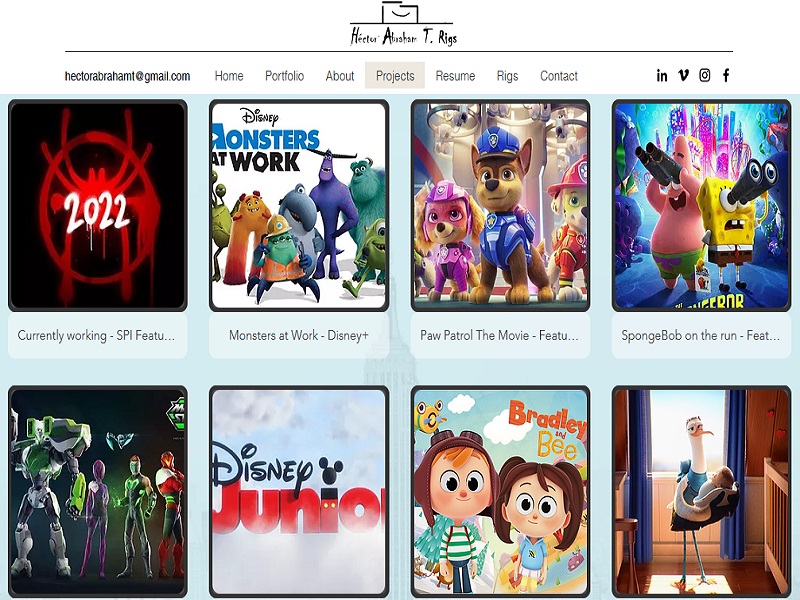Click the Facebook icon
Screen dimensions: 800x600
point(726,75)
